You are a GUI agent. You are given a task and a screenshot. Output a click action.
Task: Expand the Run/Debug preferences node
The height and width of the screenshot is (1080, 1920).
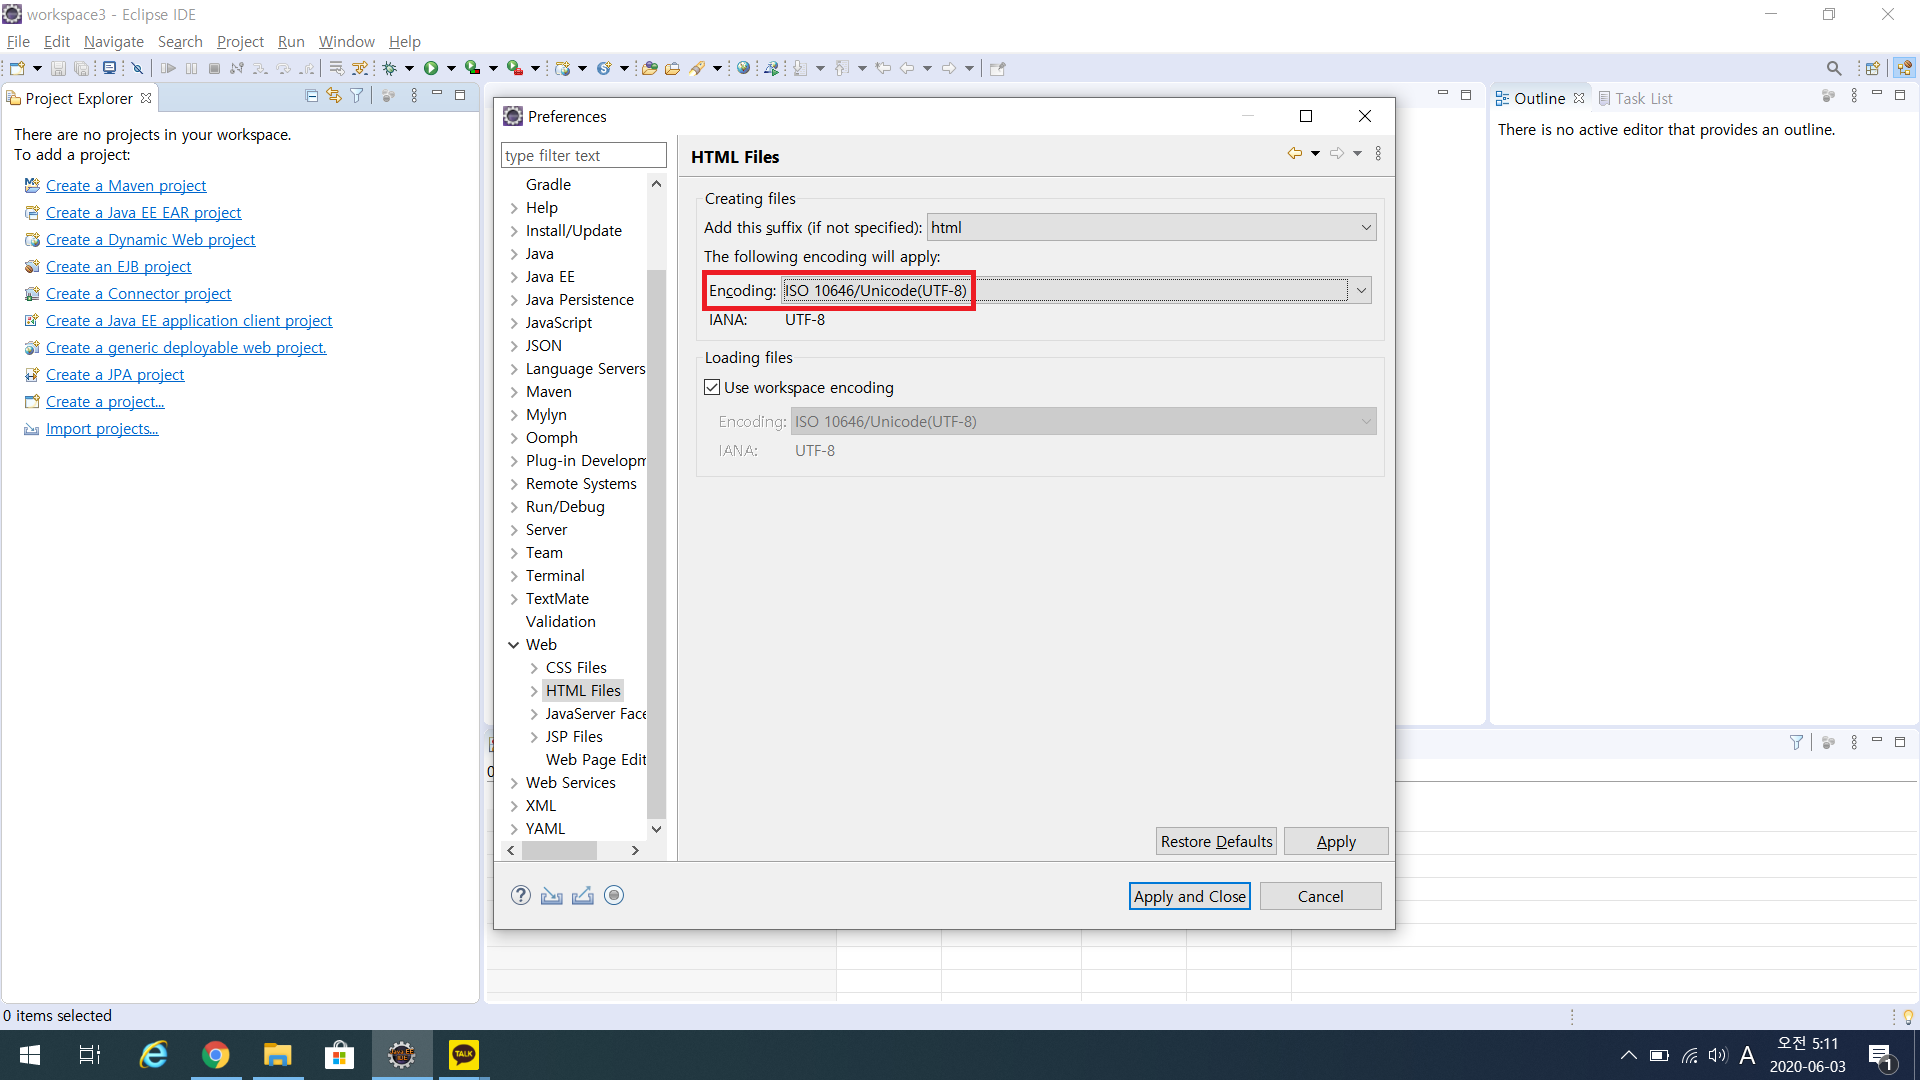point(514,507)
